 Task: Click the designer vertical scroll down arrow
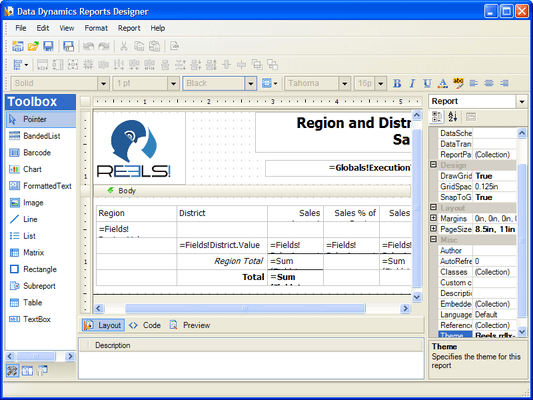(417, 297)
